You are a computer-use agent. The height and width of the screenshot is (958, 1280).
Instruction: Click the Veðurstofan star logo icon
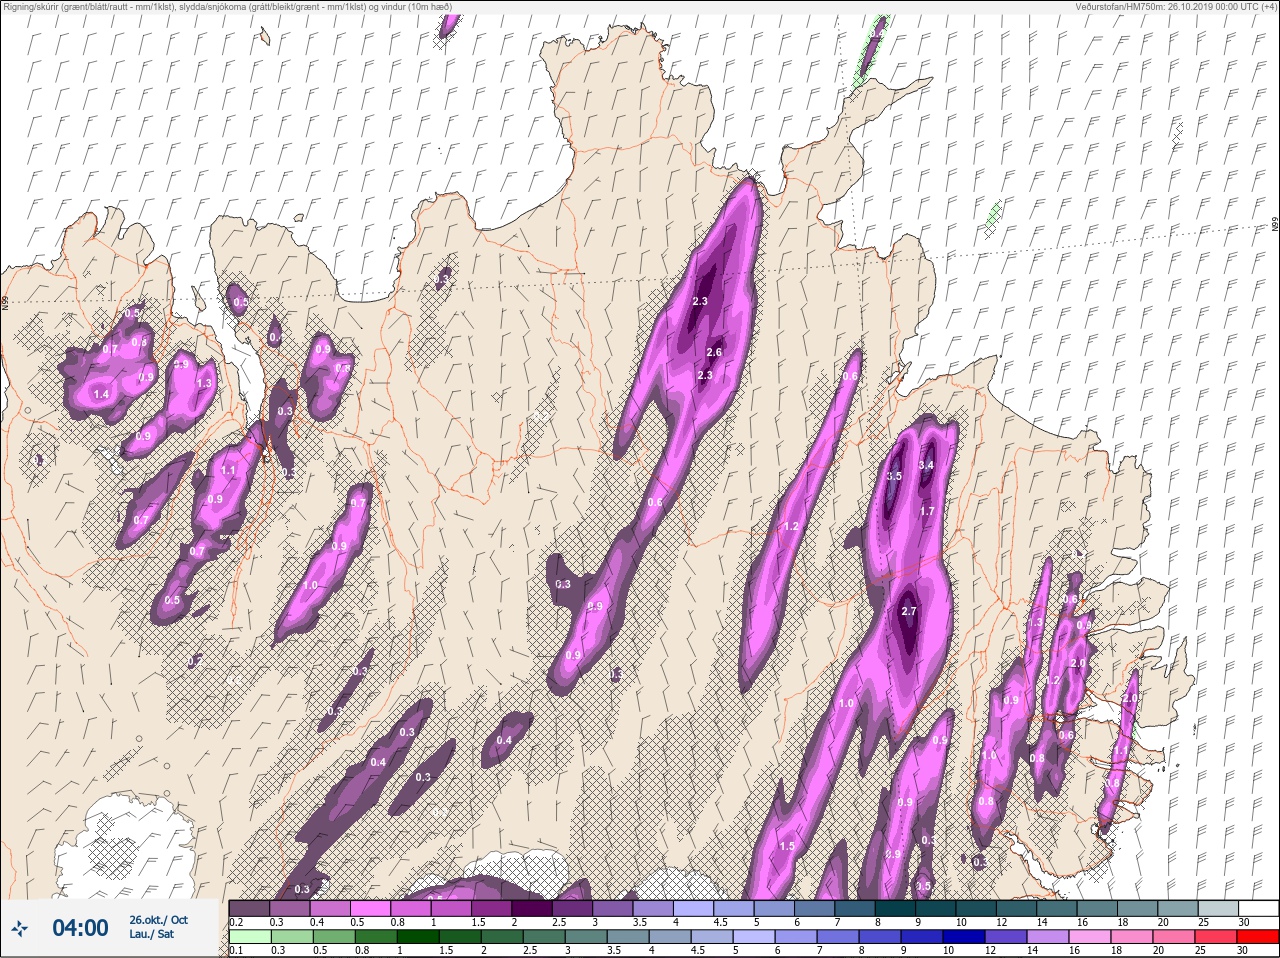[20, 929]
